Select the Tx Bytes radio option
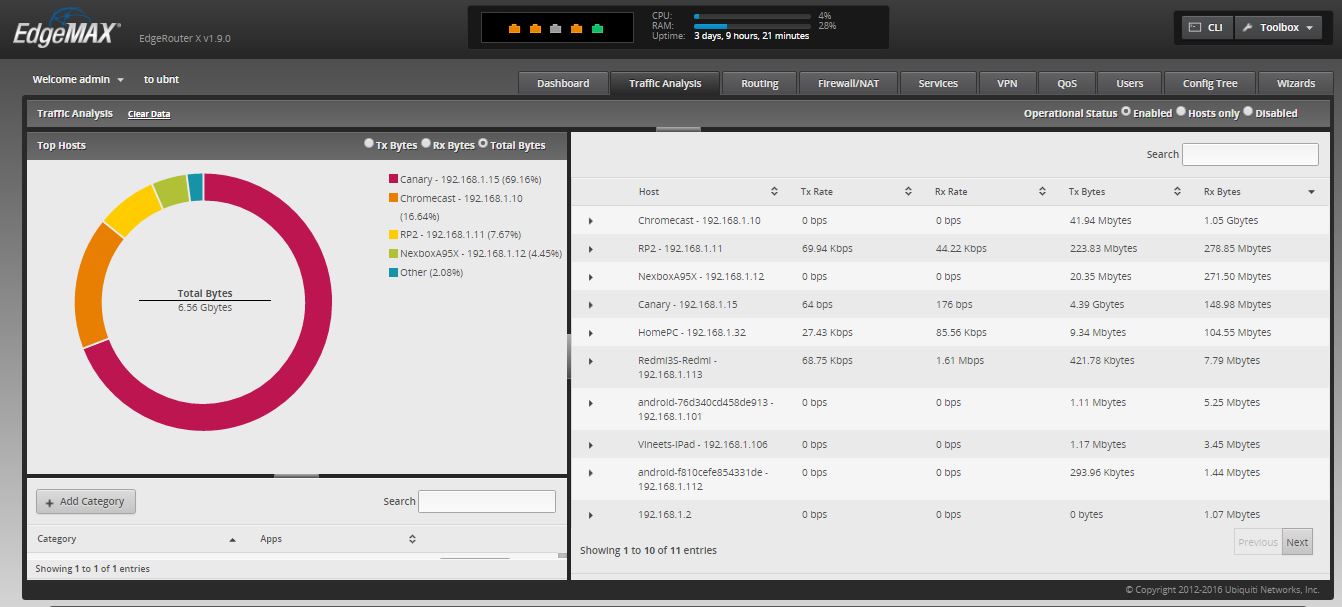The height and width of the screenshot is (607, 1342). [x=369, y=144]
